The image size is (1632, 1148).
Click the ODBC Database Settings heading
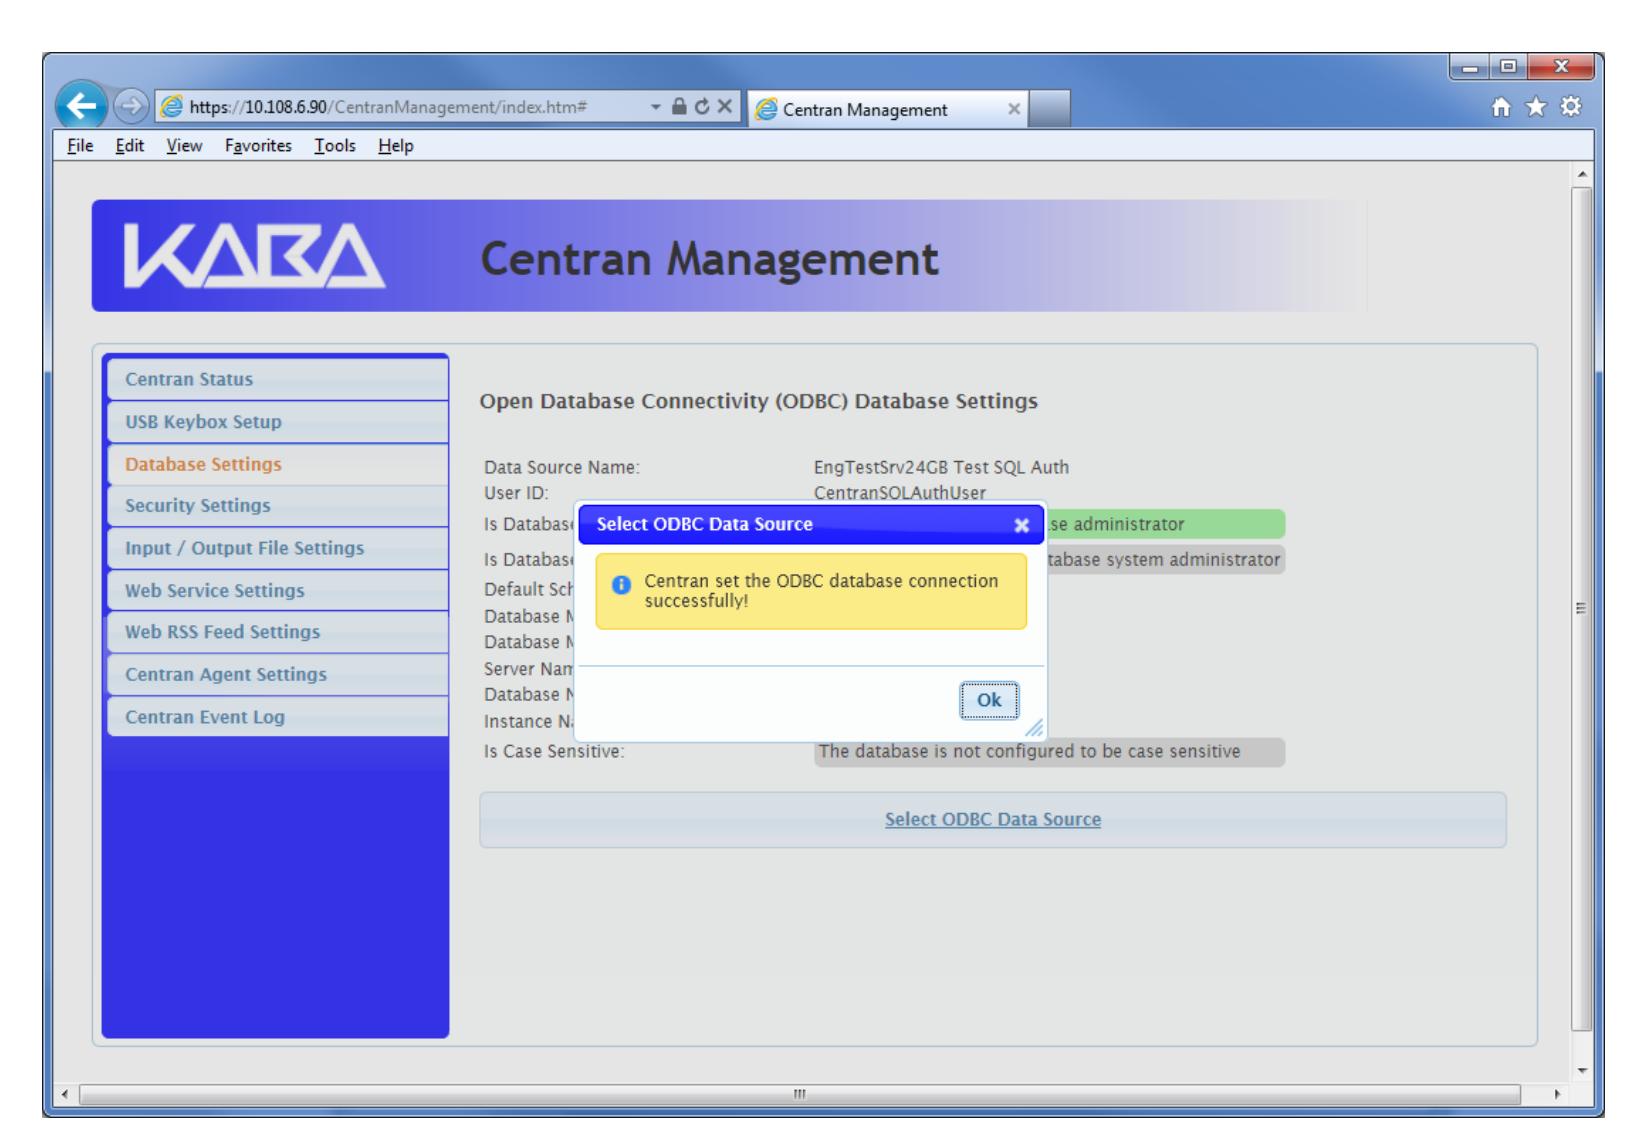pyautogui.click(x=759, y=401)
